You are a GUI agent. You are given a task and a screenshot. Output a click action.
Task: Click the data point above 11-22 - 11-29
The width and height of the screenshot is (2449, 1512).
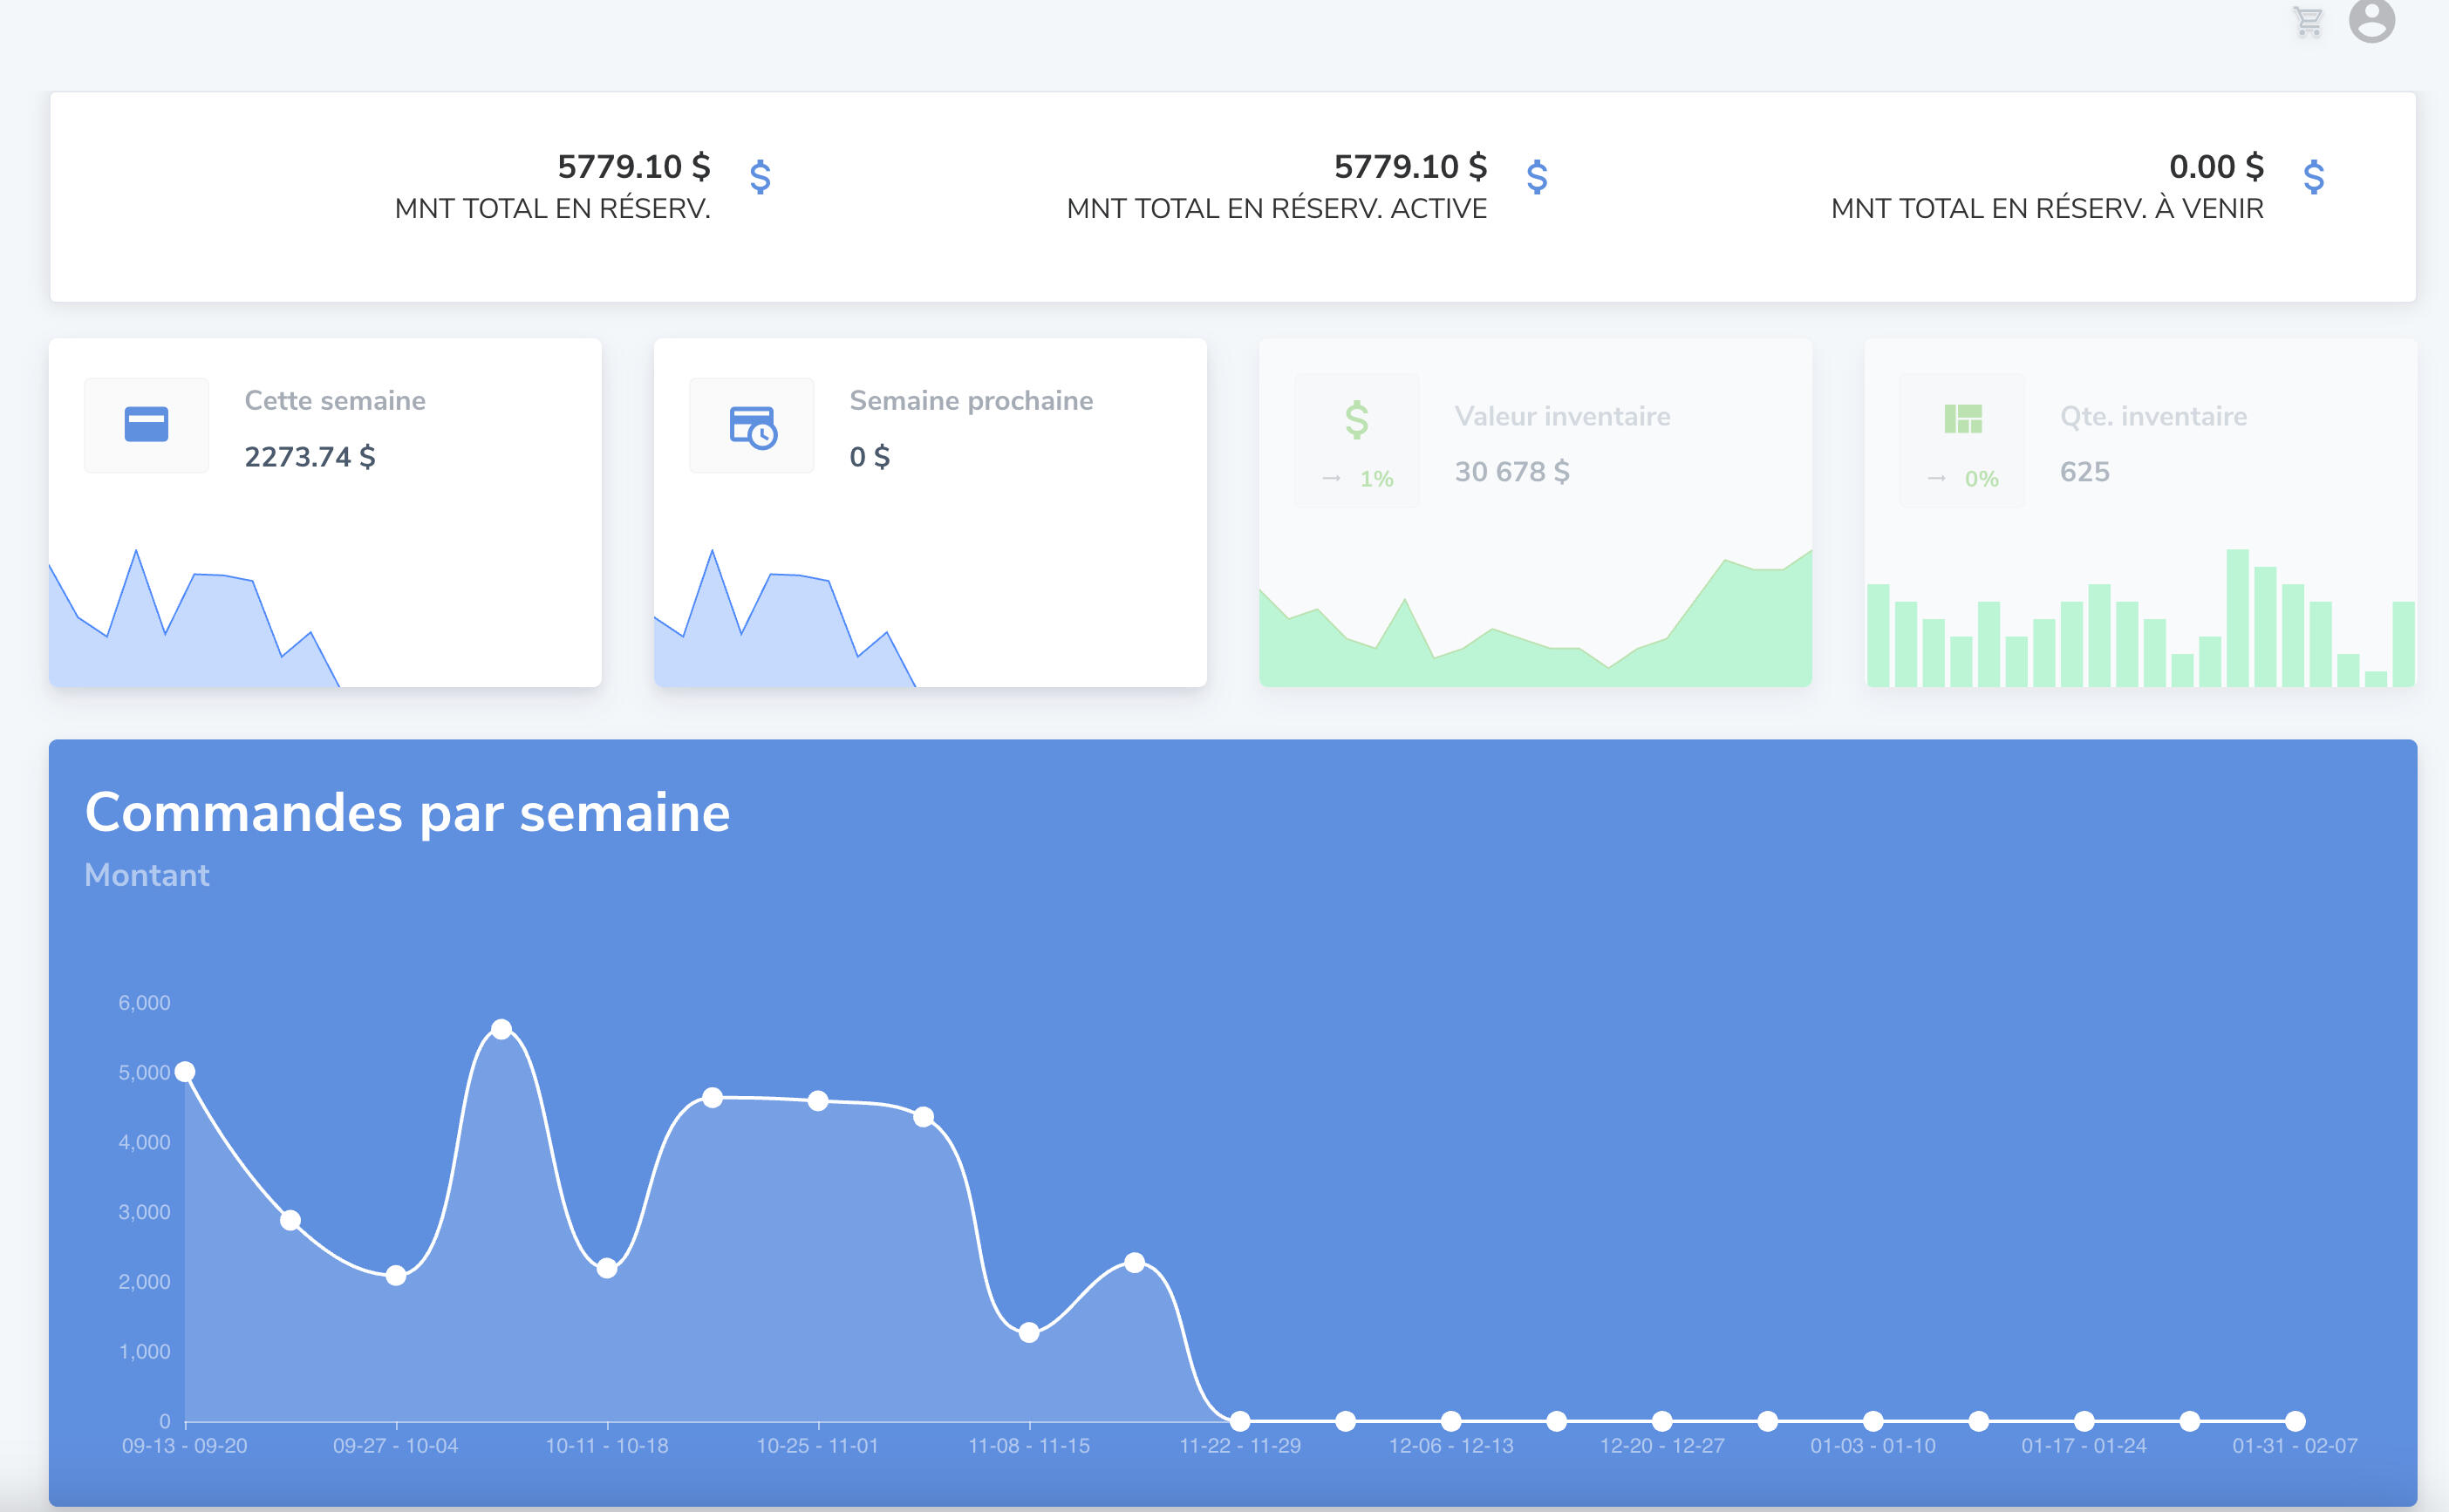coord(1240,1420)
